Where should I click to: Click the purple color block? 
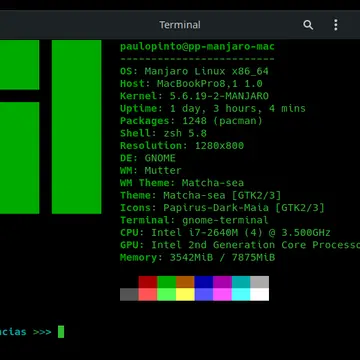pos(222,282)
